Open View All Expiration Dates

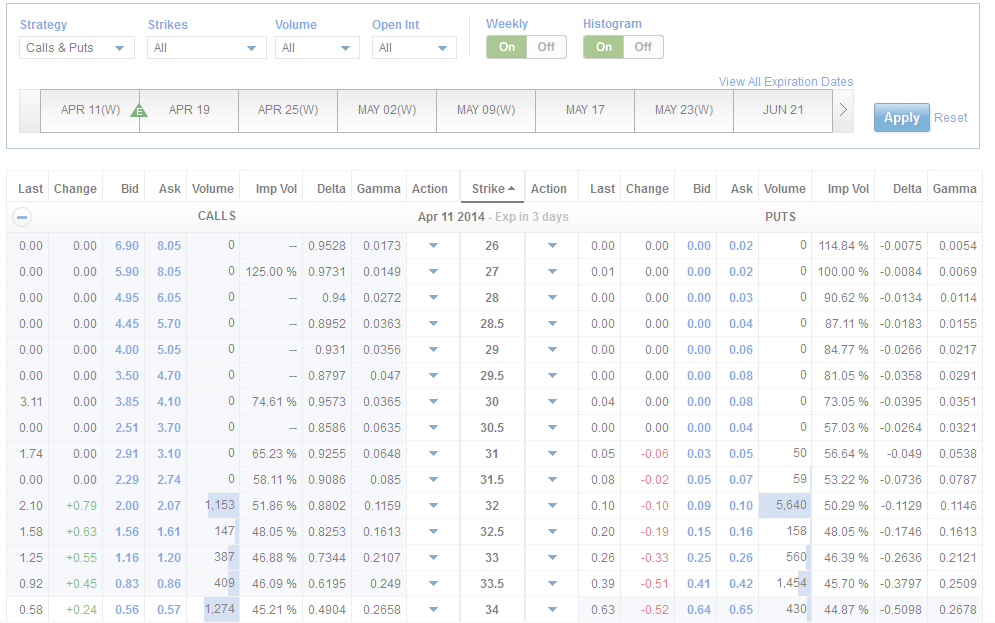pos(785,81)
